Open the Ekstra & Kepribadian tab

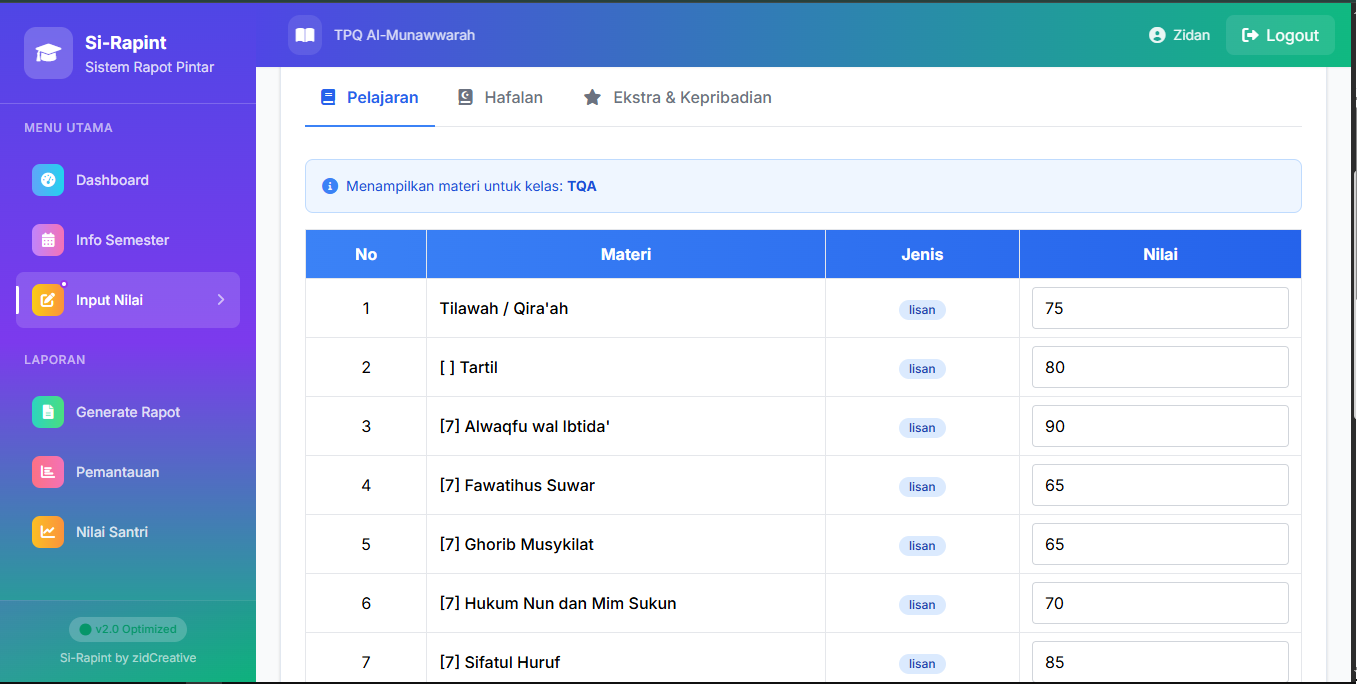point(678,97)
